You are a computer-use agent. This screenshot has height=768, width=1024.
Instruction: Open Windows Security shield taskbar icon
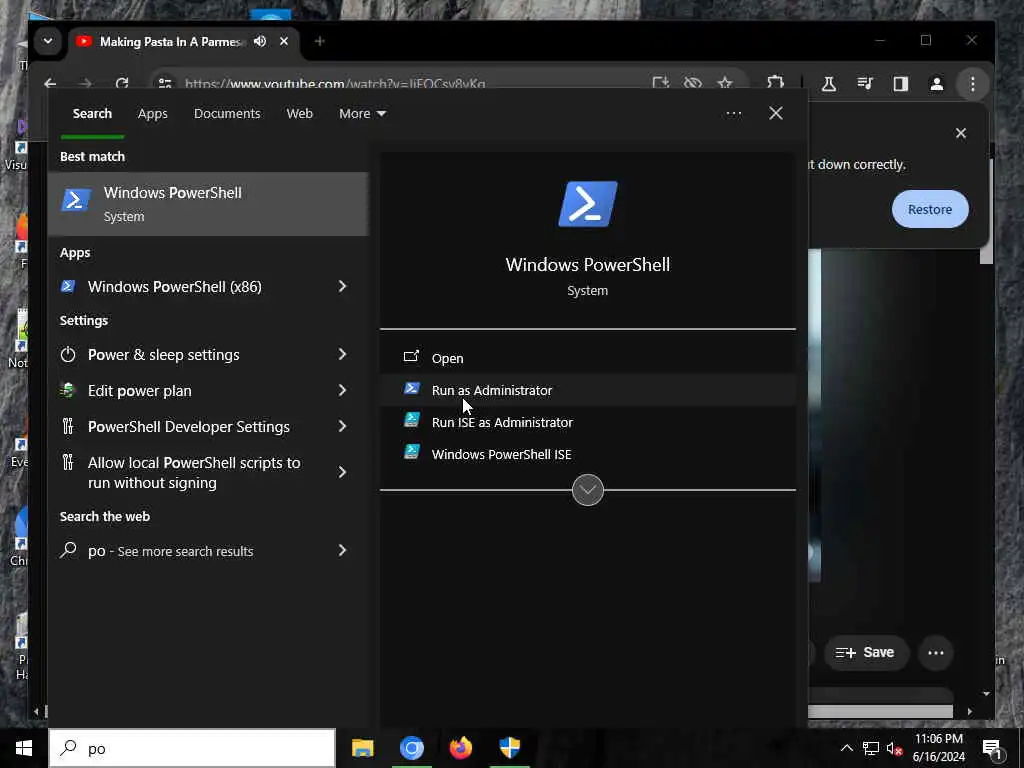coord(509,748)
